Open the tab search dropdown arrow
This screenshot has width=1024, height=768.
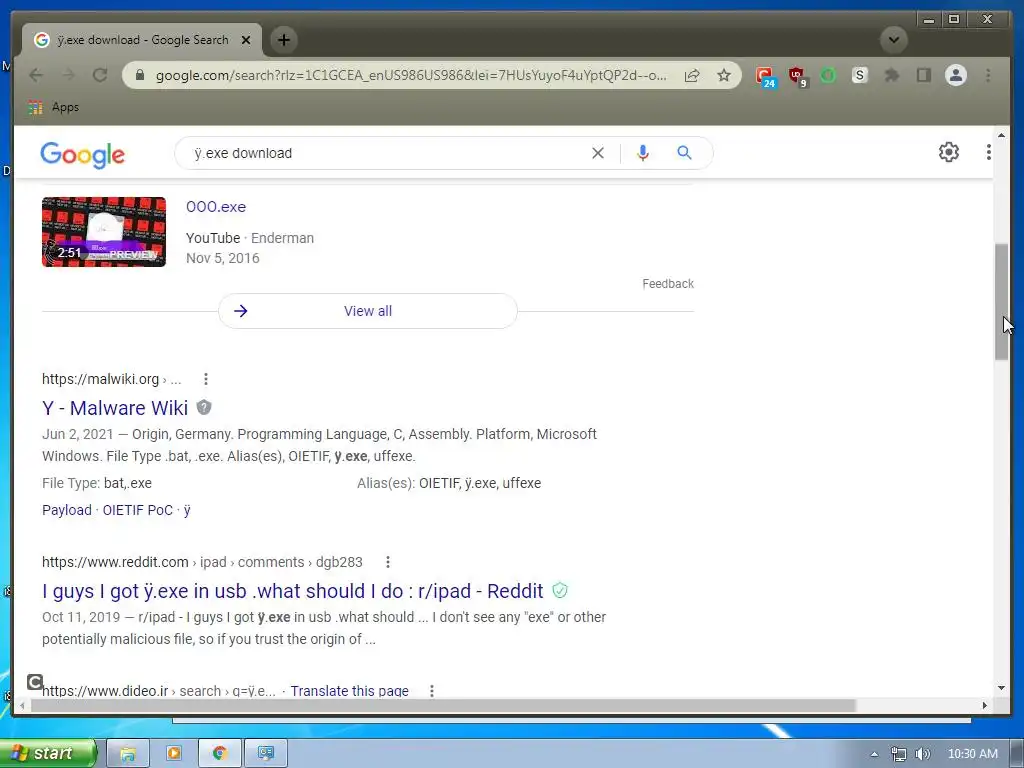[893, 40]
